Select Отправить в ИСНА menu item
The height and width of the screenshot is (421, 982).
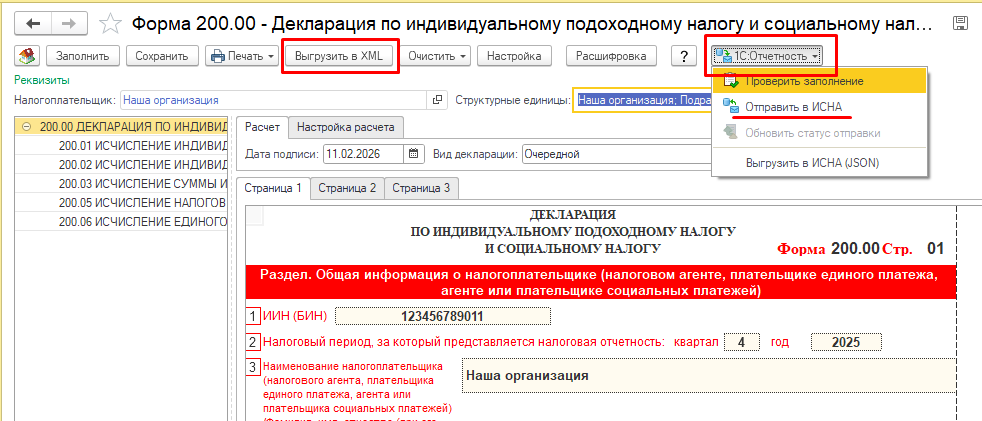tap(786, 107)
